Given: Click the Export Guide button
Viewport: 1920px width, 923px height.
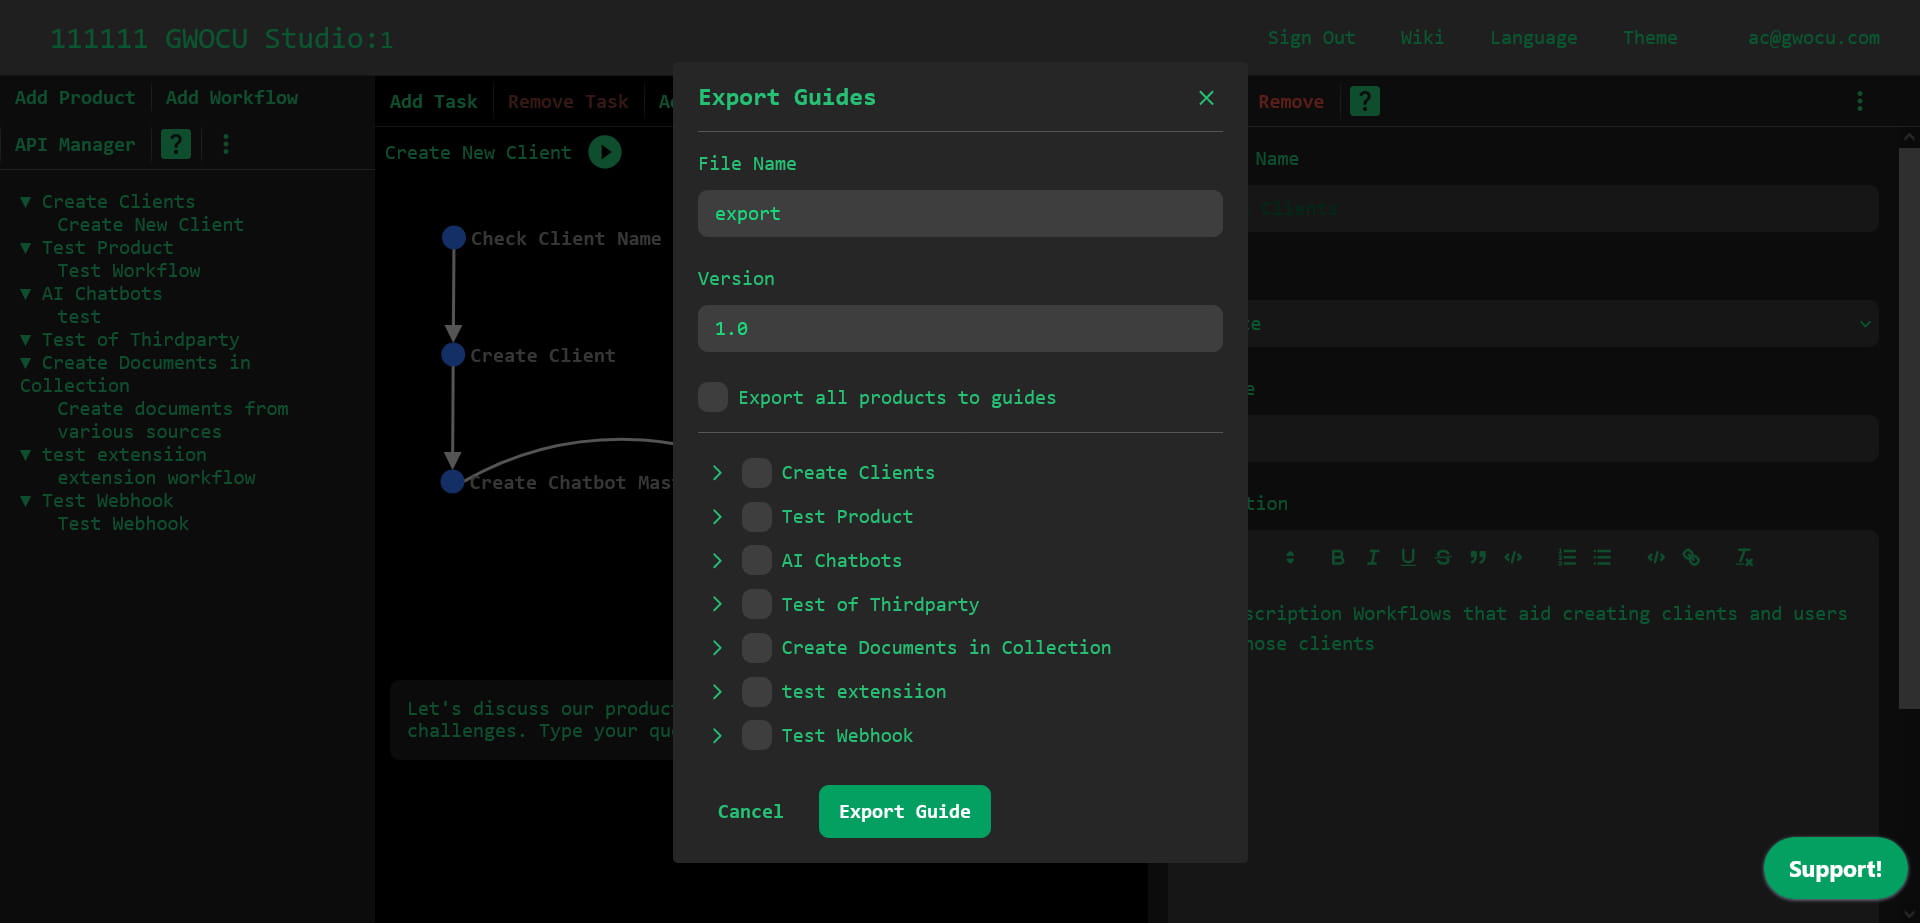Looking at the screenshot, I should point(905,811).
